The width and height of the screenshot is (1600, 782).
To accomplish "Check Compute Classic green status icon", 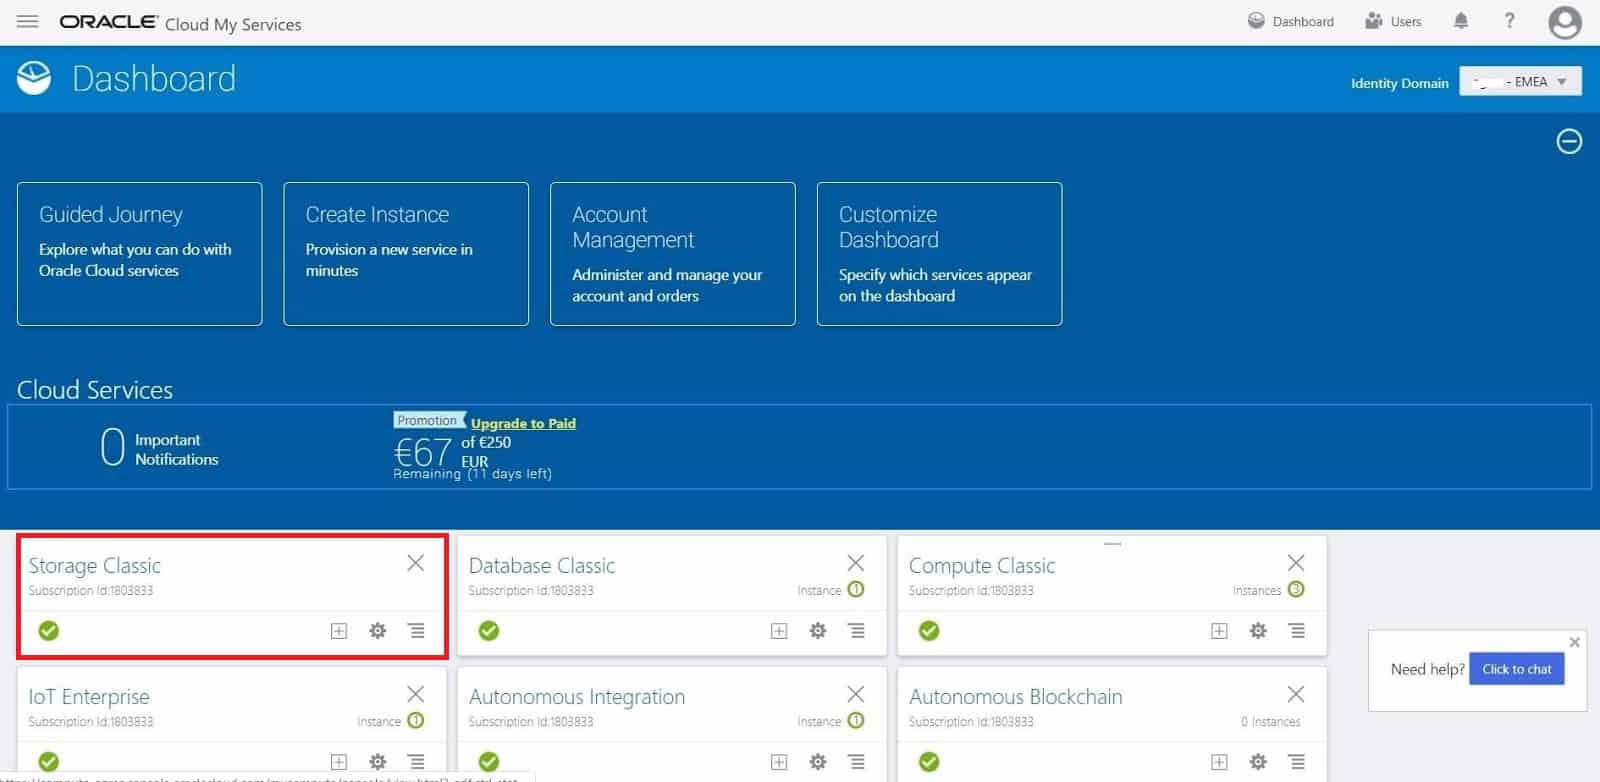I will pyautogui.click(x=929, y=631).
